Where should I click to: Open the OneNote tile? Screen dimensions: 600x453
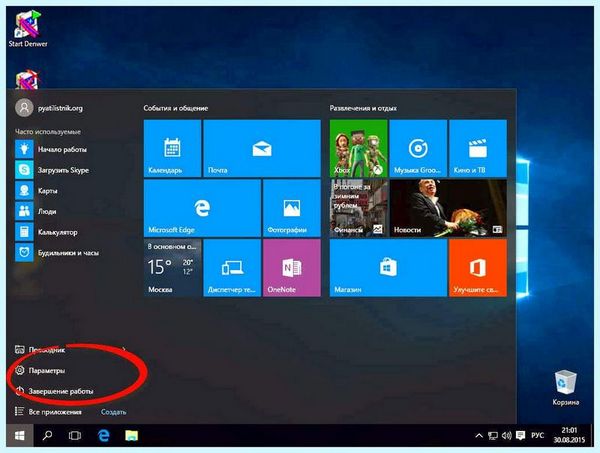(292, 268)
